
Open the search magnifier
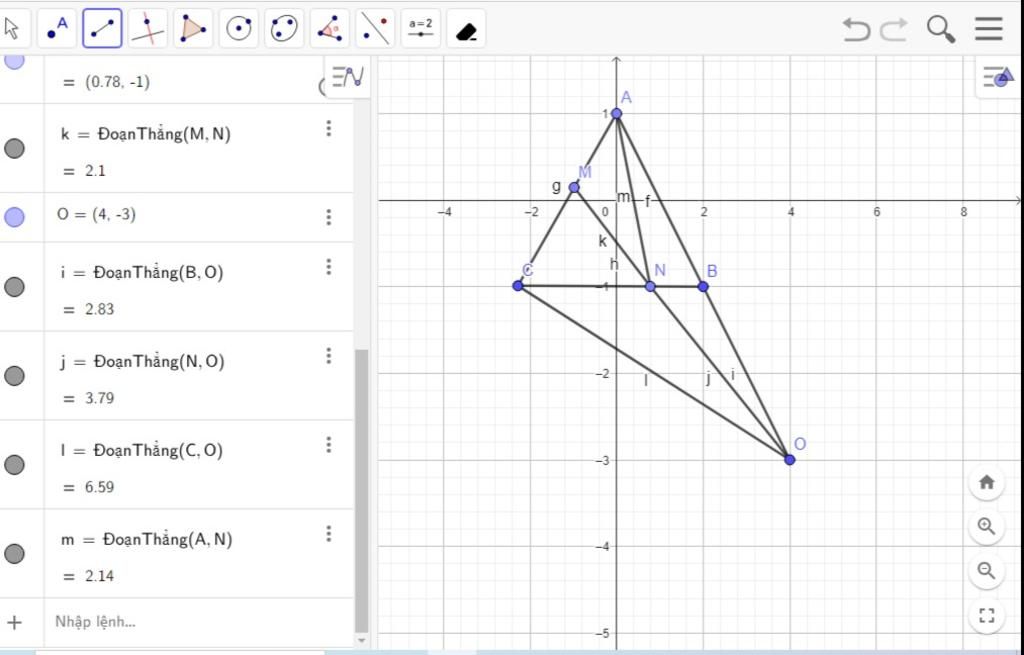[x=940, y=29]
